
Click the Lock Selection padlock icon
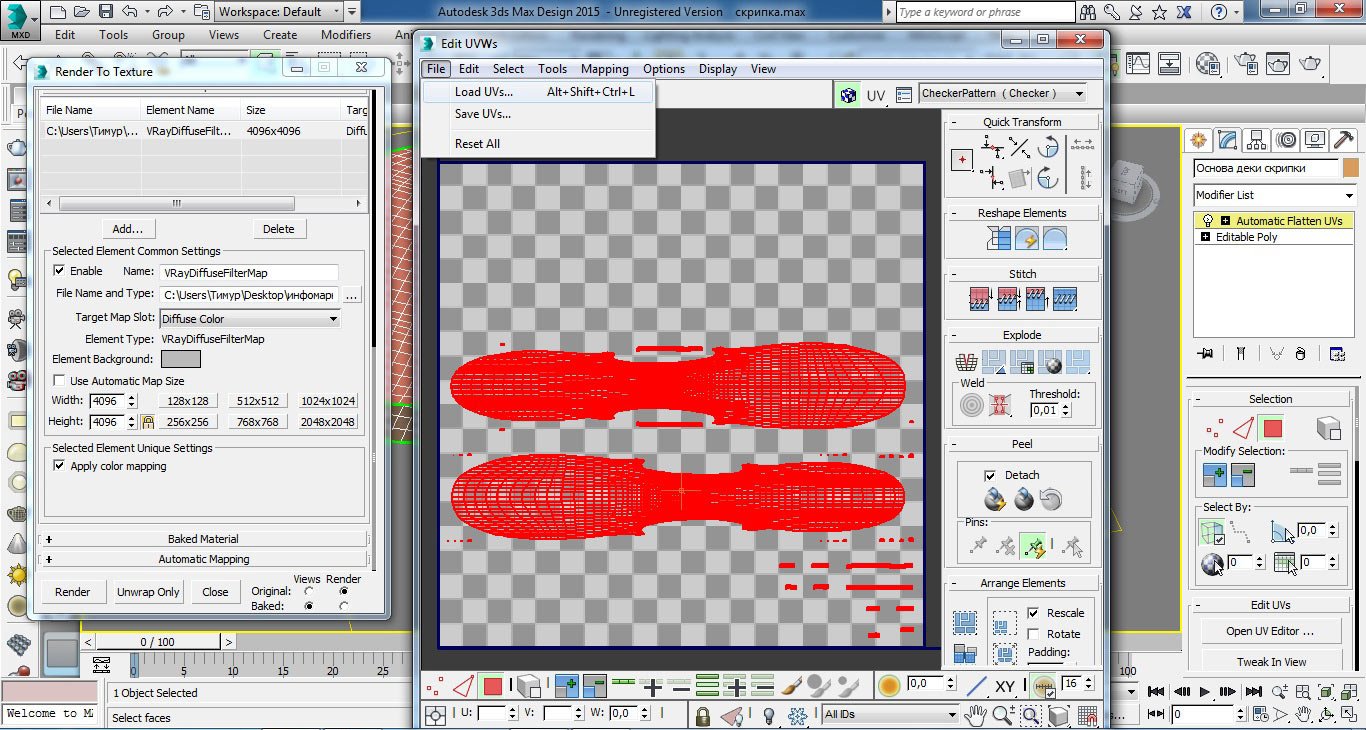point(702,715)
